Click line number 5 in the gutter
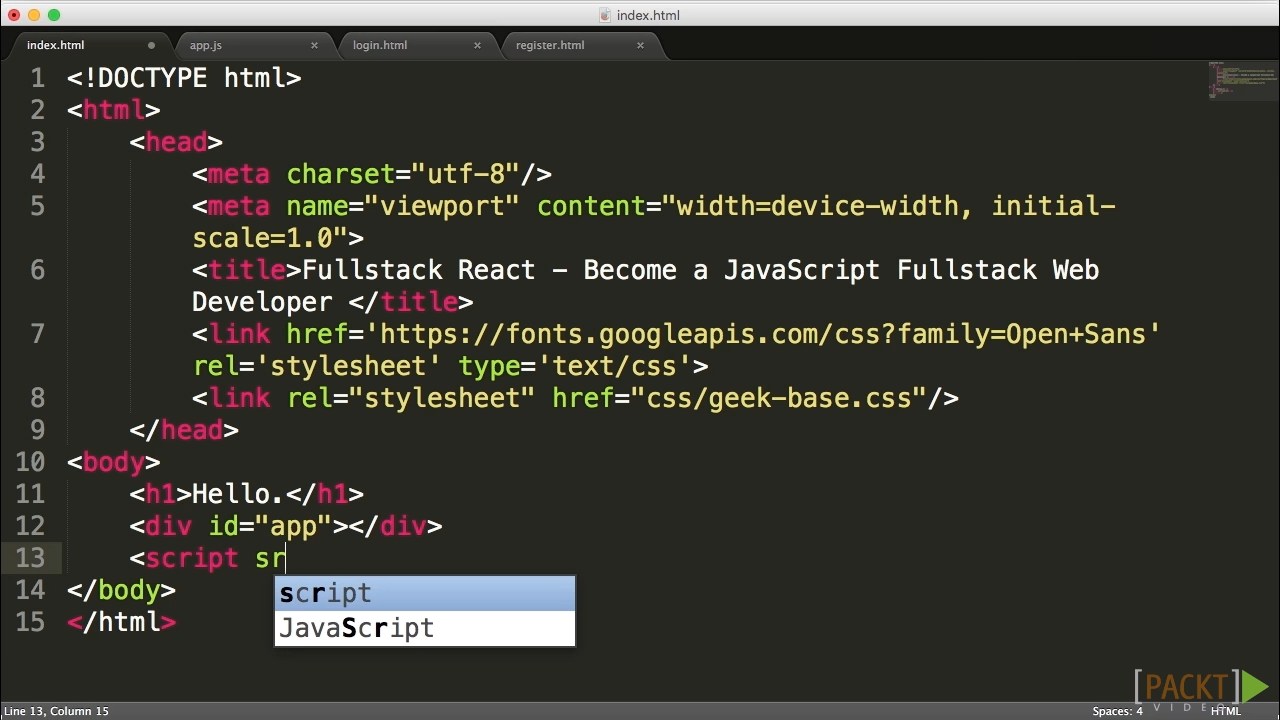 coord(38,206)
